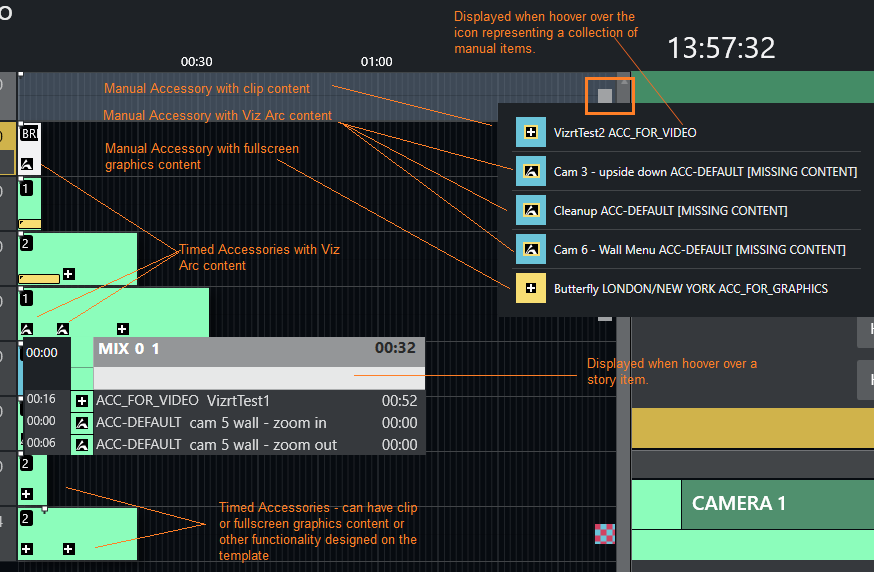Select Cleanup ACC-DEFAULT missing content entry
Image resolution: width=874 pixels, height=572 pixels.
[670, 211]
